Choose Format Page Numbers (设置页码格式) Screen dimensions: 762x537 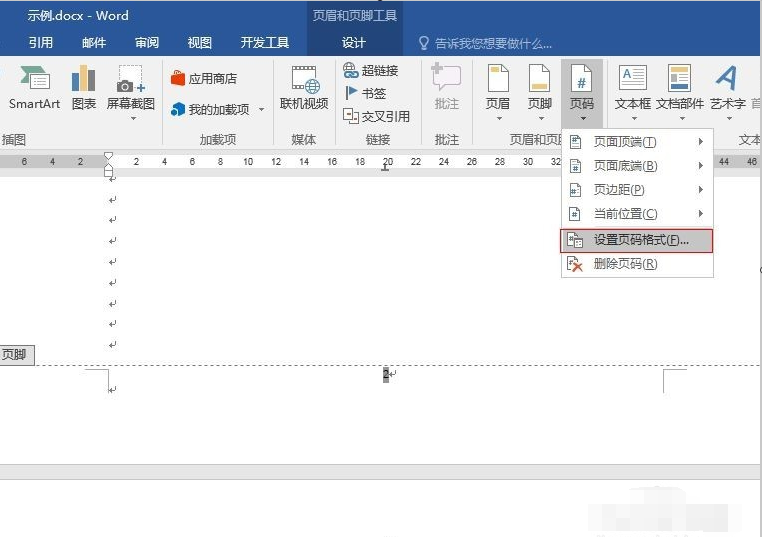(x=637, y=241)
